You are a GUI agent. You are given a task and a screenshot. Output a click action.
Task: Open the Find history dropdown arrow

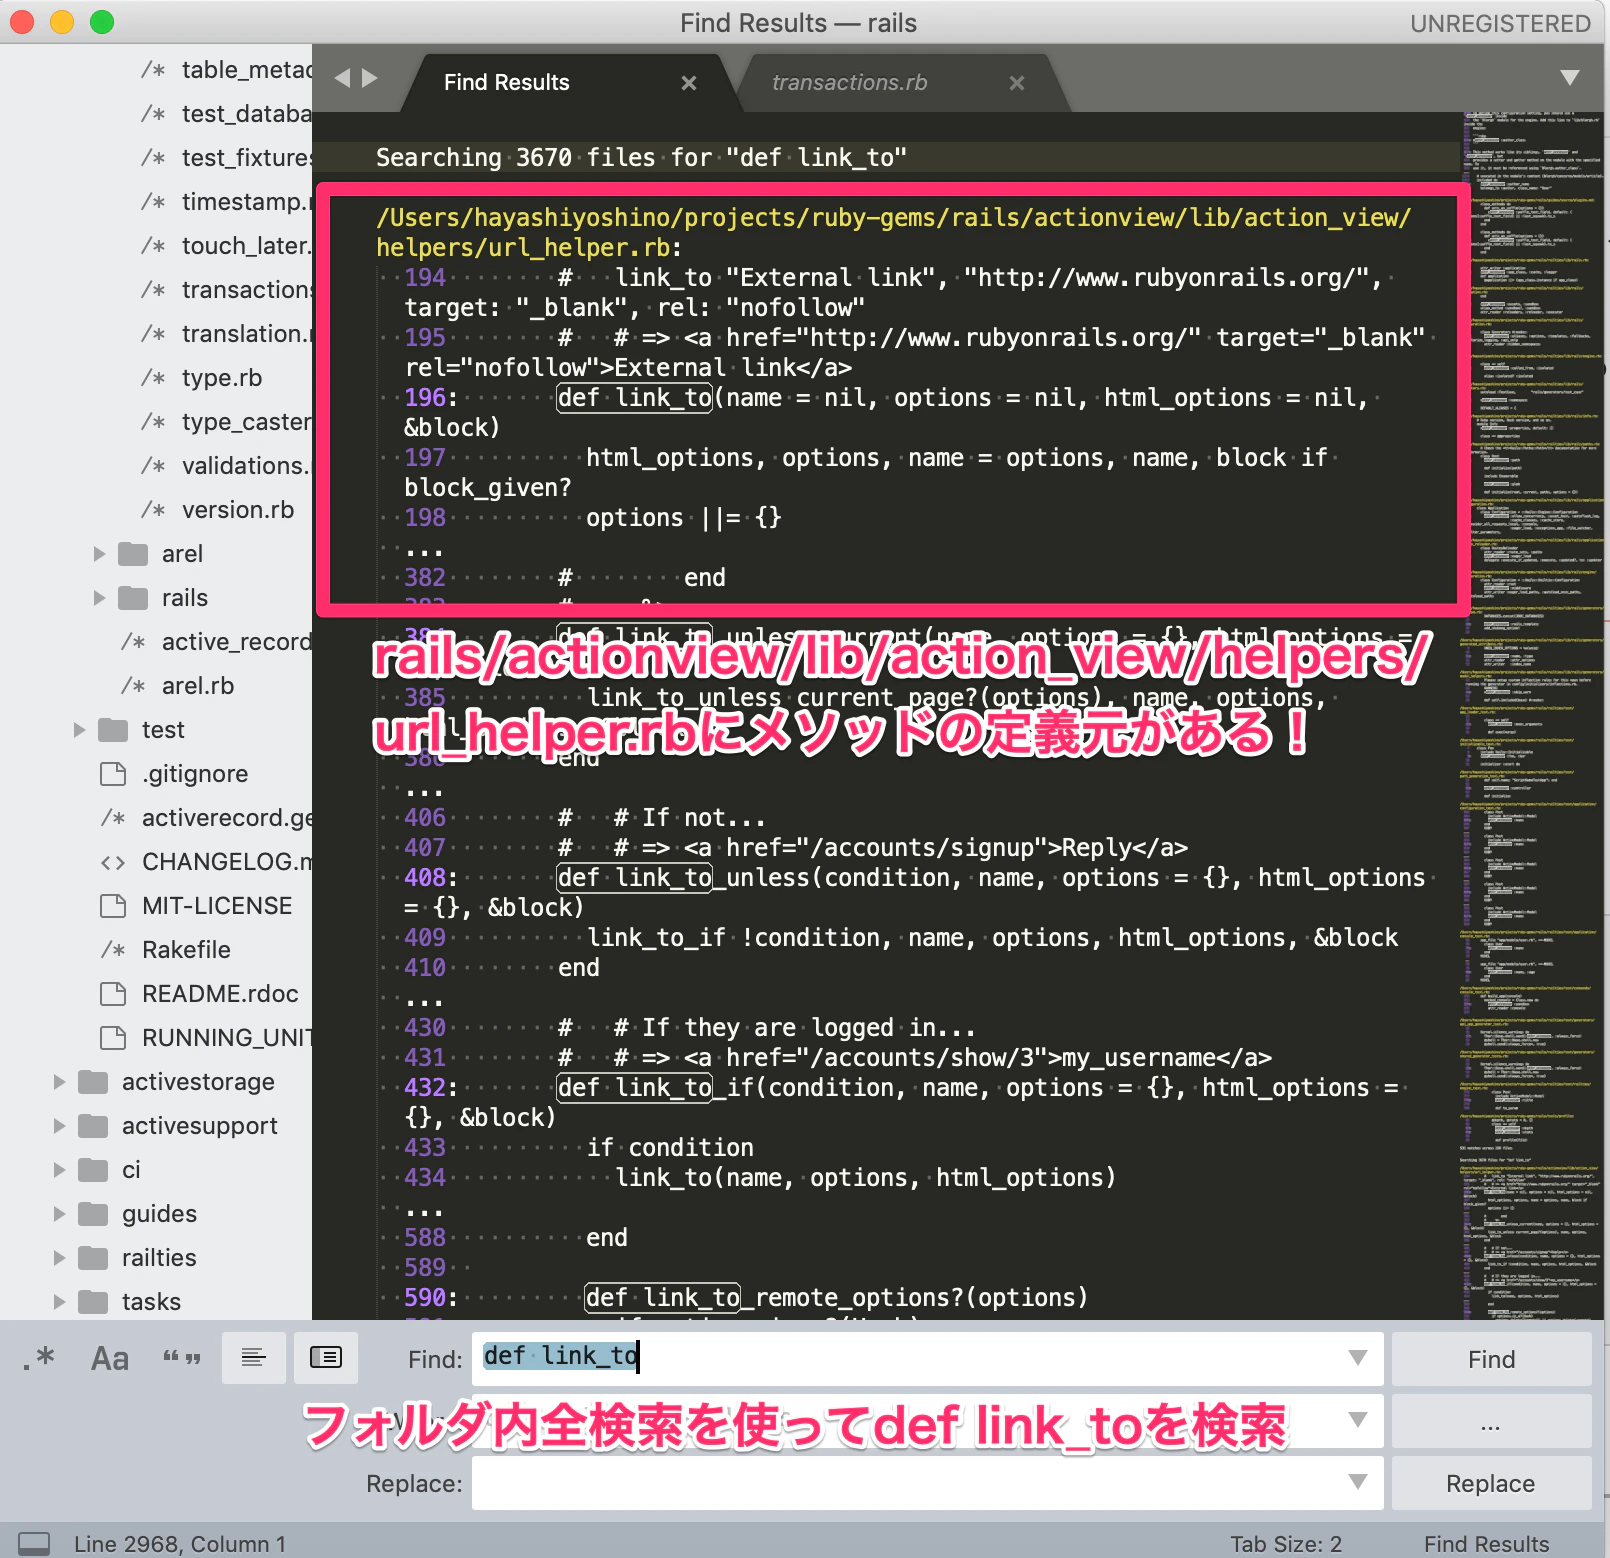tap(1357, 1358)
